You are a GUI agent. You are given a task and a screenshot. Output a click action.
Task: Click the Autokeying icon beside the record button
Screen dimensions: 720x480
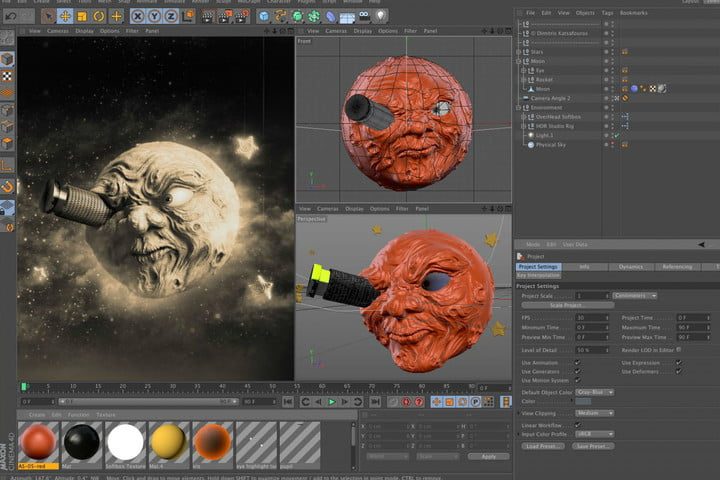(x=419, y=402)
